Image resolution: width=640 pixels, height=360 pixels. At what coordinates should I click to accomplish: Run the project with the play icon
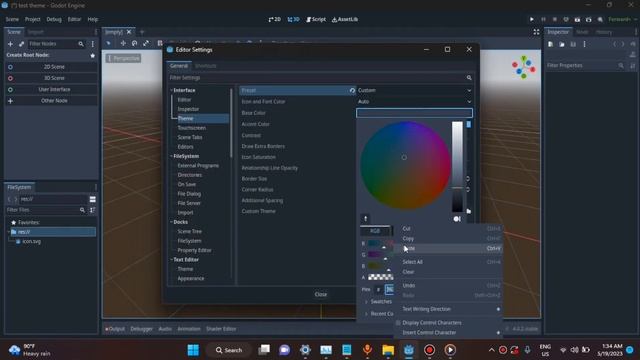click(x=531, y=19)
